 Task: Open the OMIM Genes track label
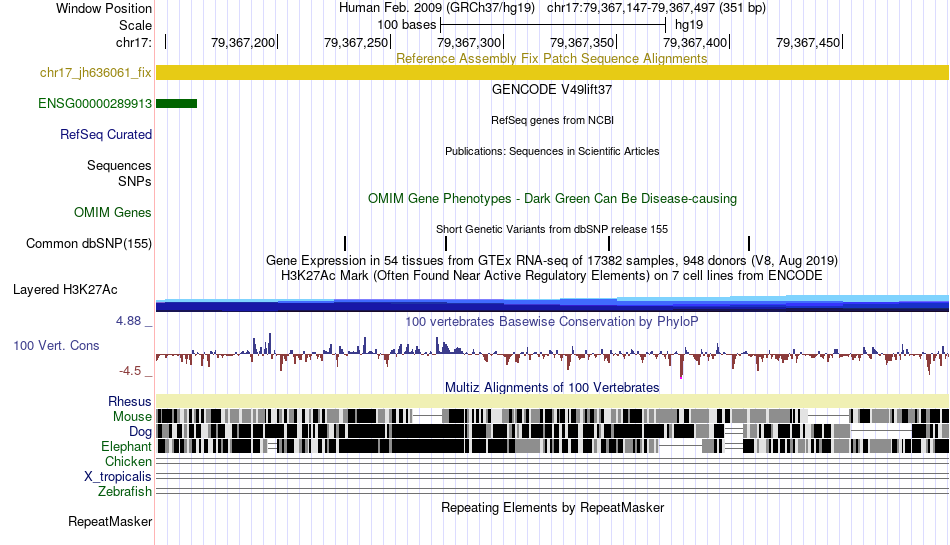(x=112, y=213)
